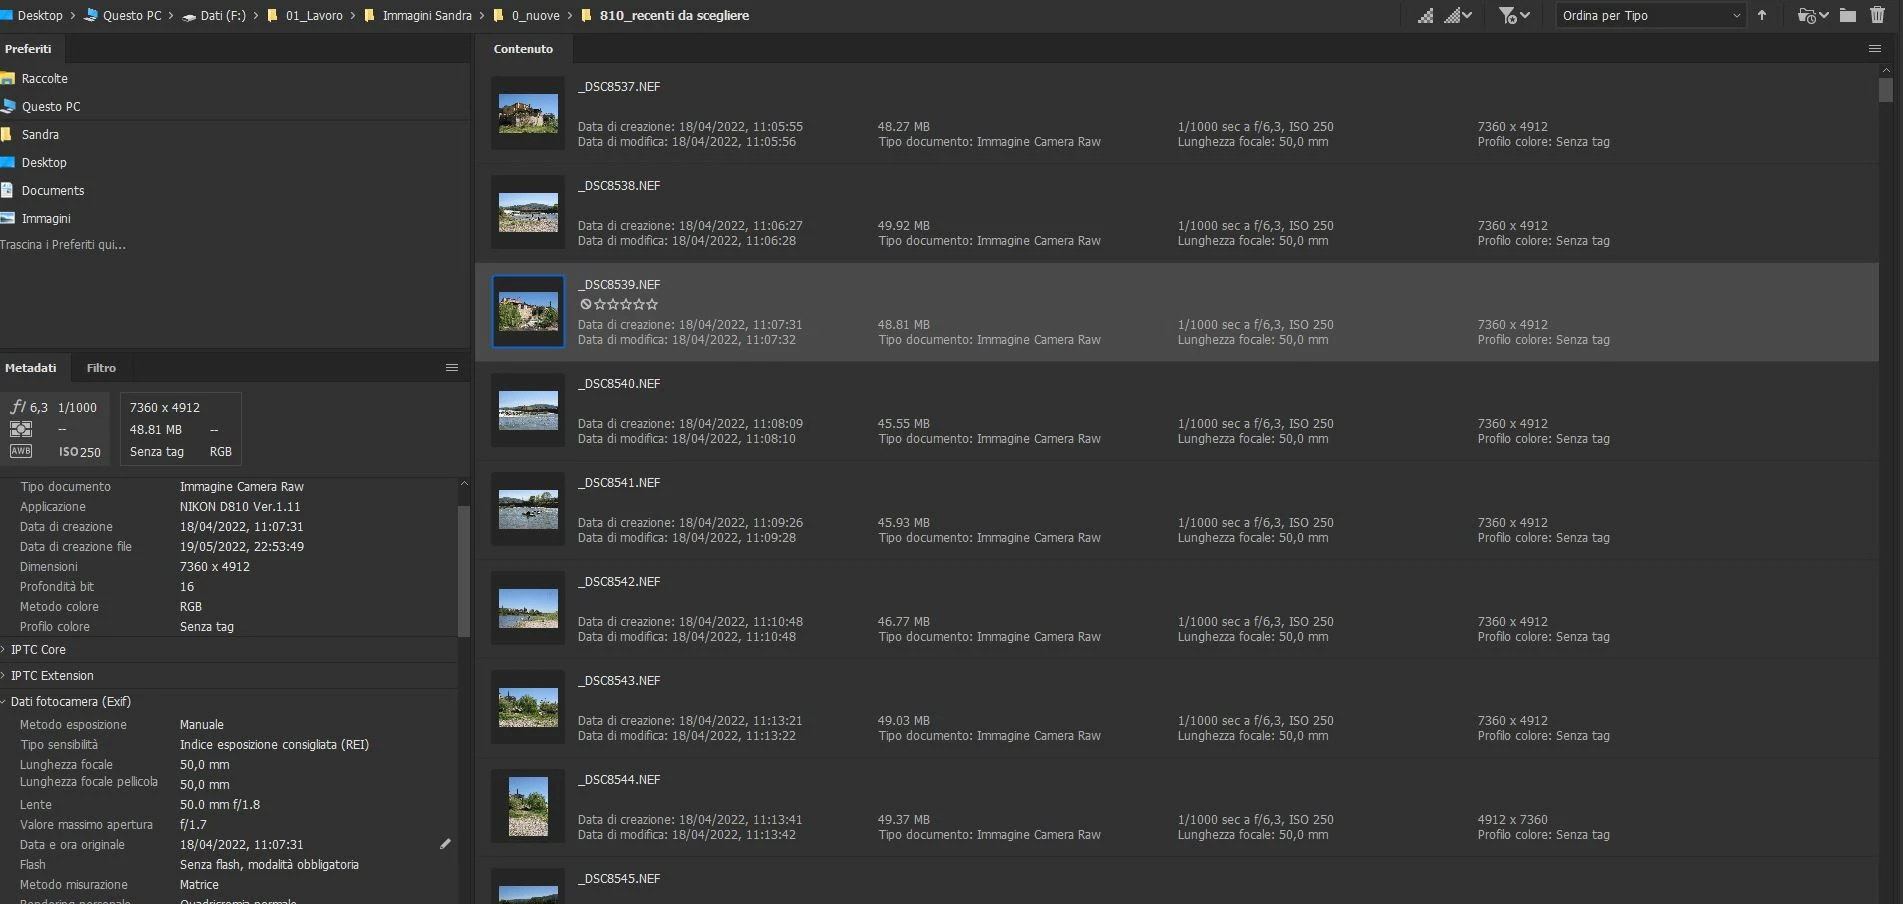Open the Sandra folder in Preferiti
Viewport: 1903px width, 904px height.
tap(40, 134)
